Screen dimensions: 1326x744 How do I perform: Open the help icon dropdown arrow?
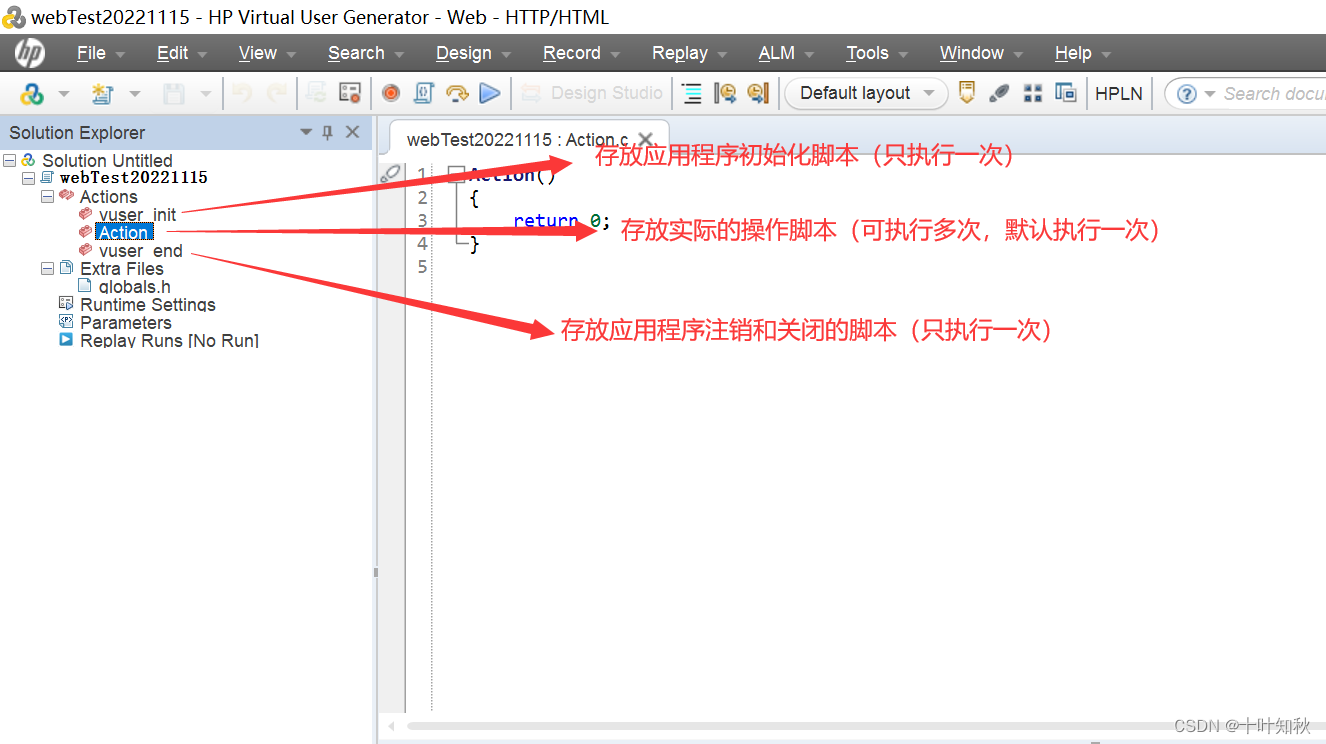[x=1209, y=94]
